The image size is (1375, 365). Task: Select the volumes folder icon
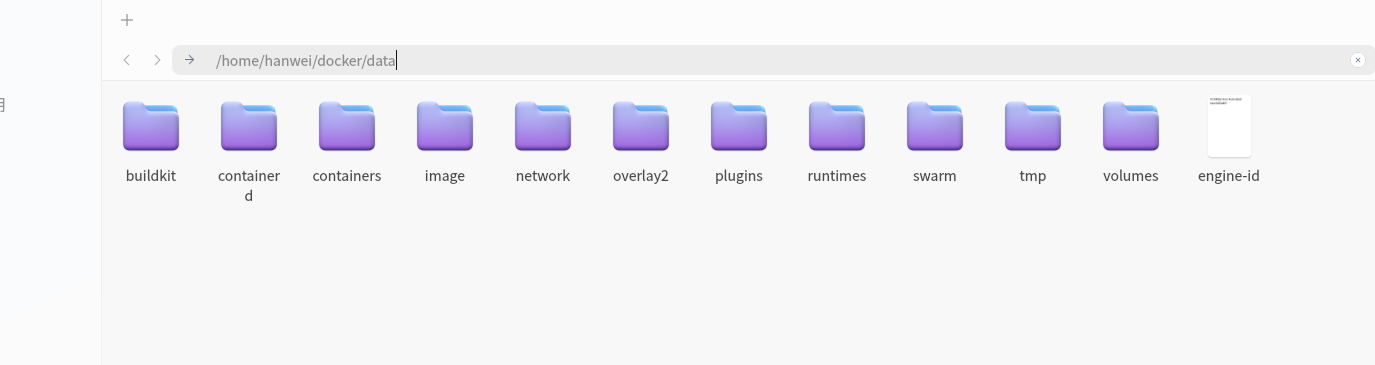[x=1131, y=126]
